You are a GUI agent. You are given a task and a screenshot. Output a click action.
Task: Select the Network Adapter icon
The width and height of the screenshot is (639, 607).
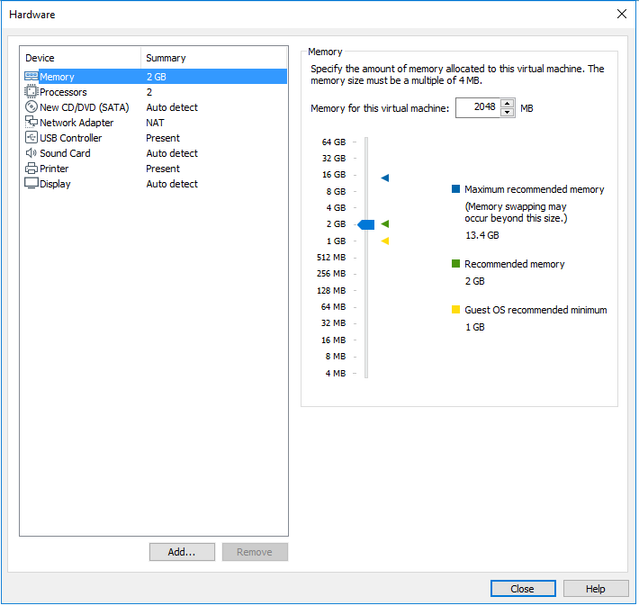(31, 122)
